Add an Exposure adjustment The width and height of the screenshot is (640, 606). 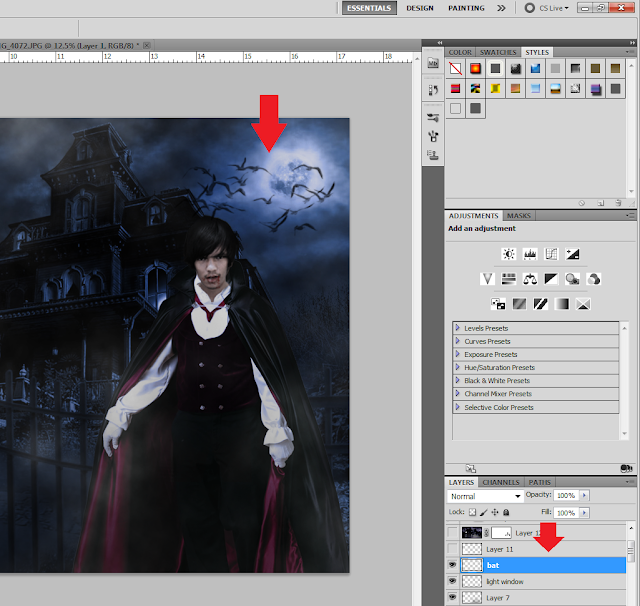pyautogui.click(x=572, y=254)
